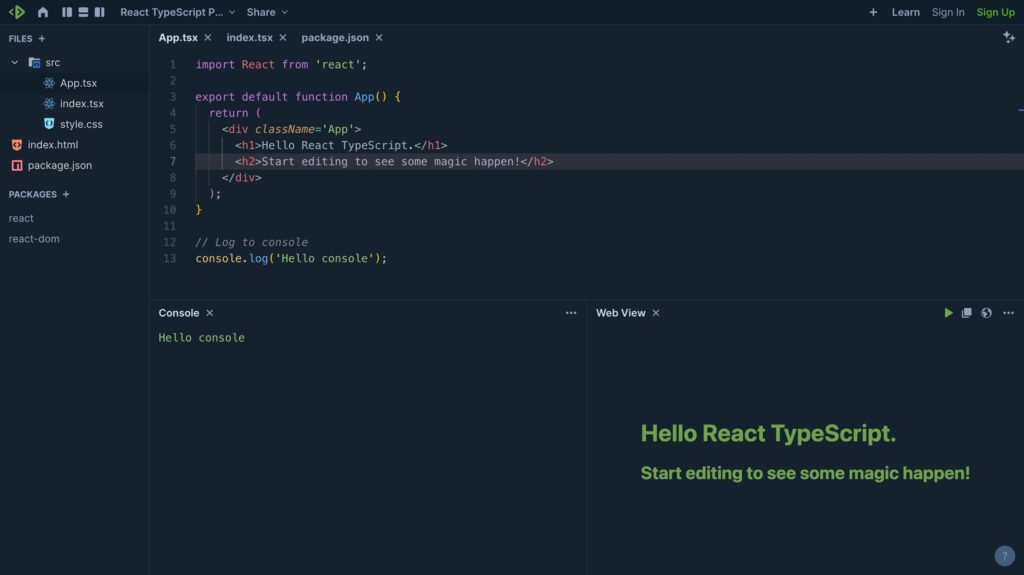Image resolution: width=1024 pixels, height=575 pixels.
Task: Click the Sign Up link
Action: (x=995, y=12)
